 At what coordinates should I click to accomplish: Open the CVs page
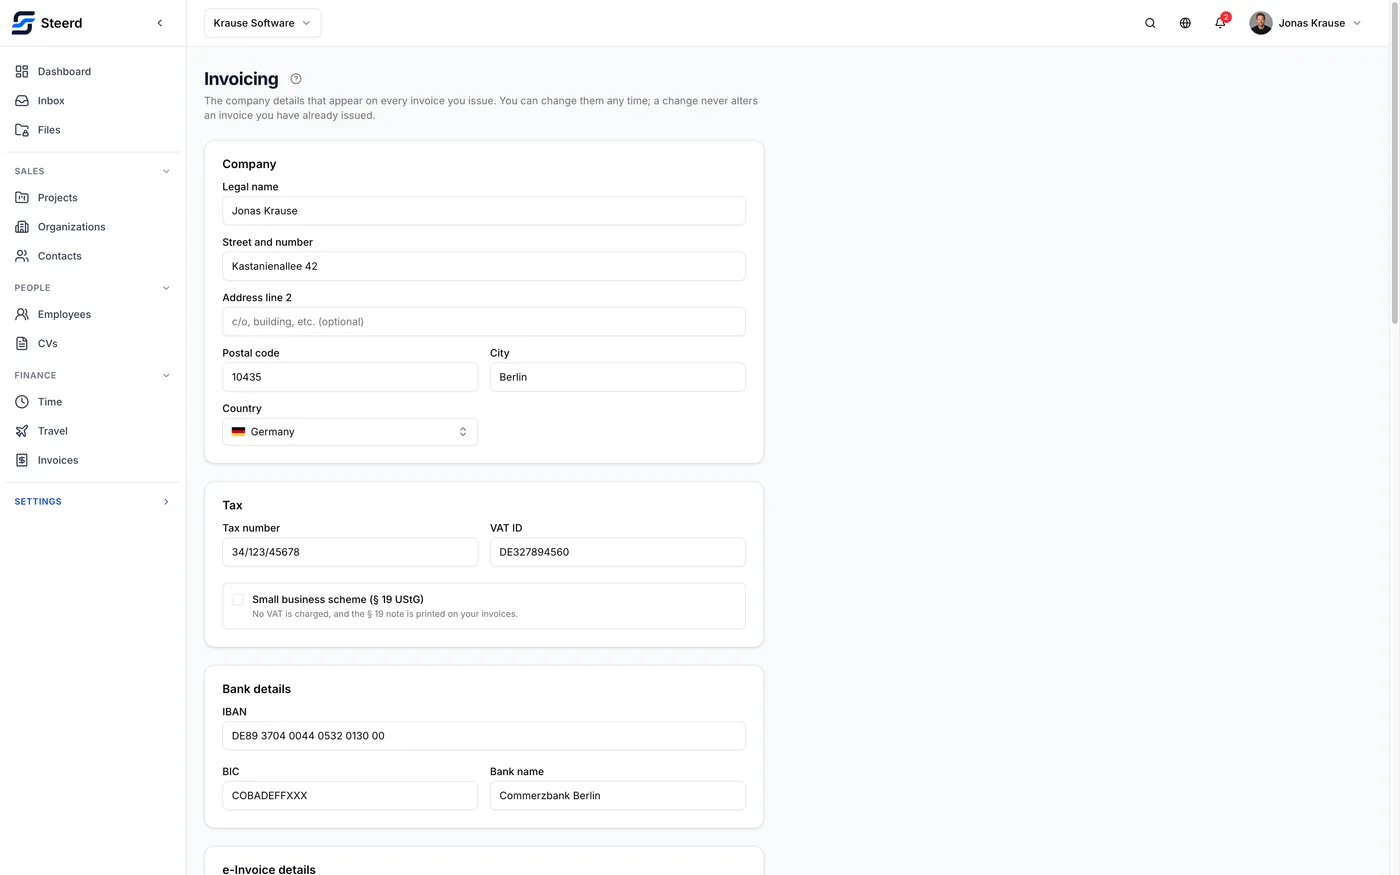tap(92, 343)
